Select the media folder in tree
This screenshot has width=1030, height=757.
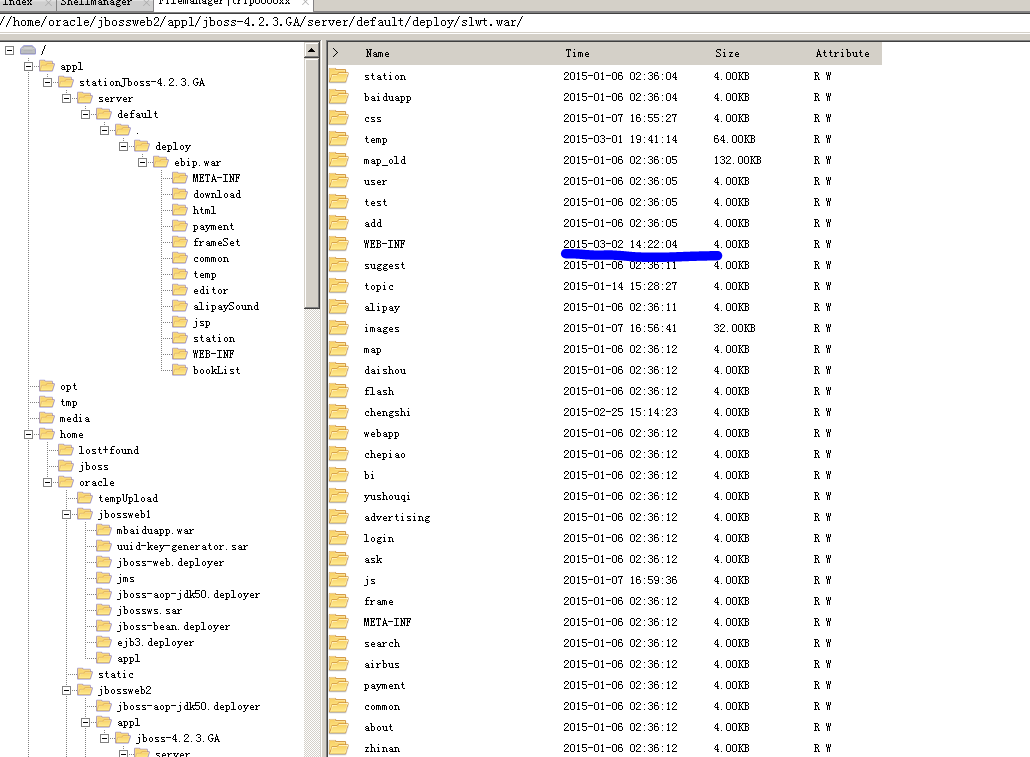click(74, 418)
